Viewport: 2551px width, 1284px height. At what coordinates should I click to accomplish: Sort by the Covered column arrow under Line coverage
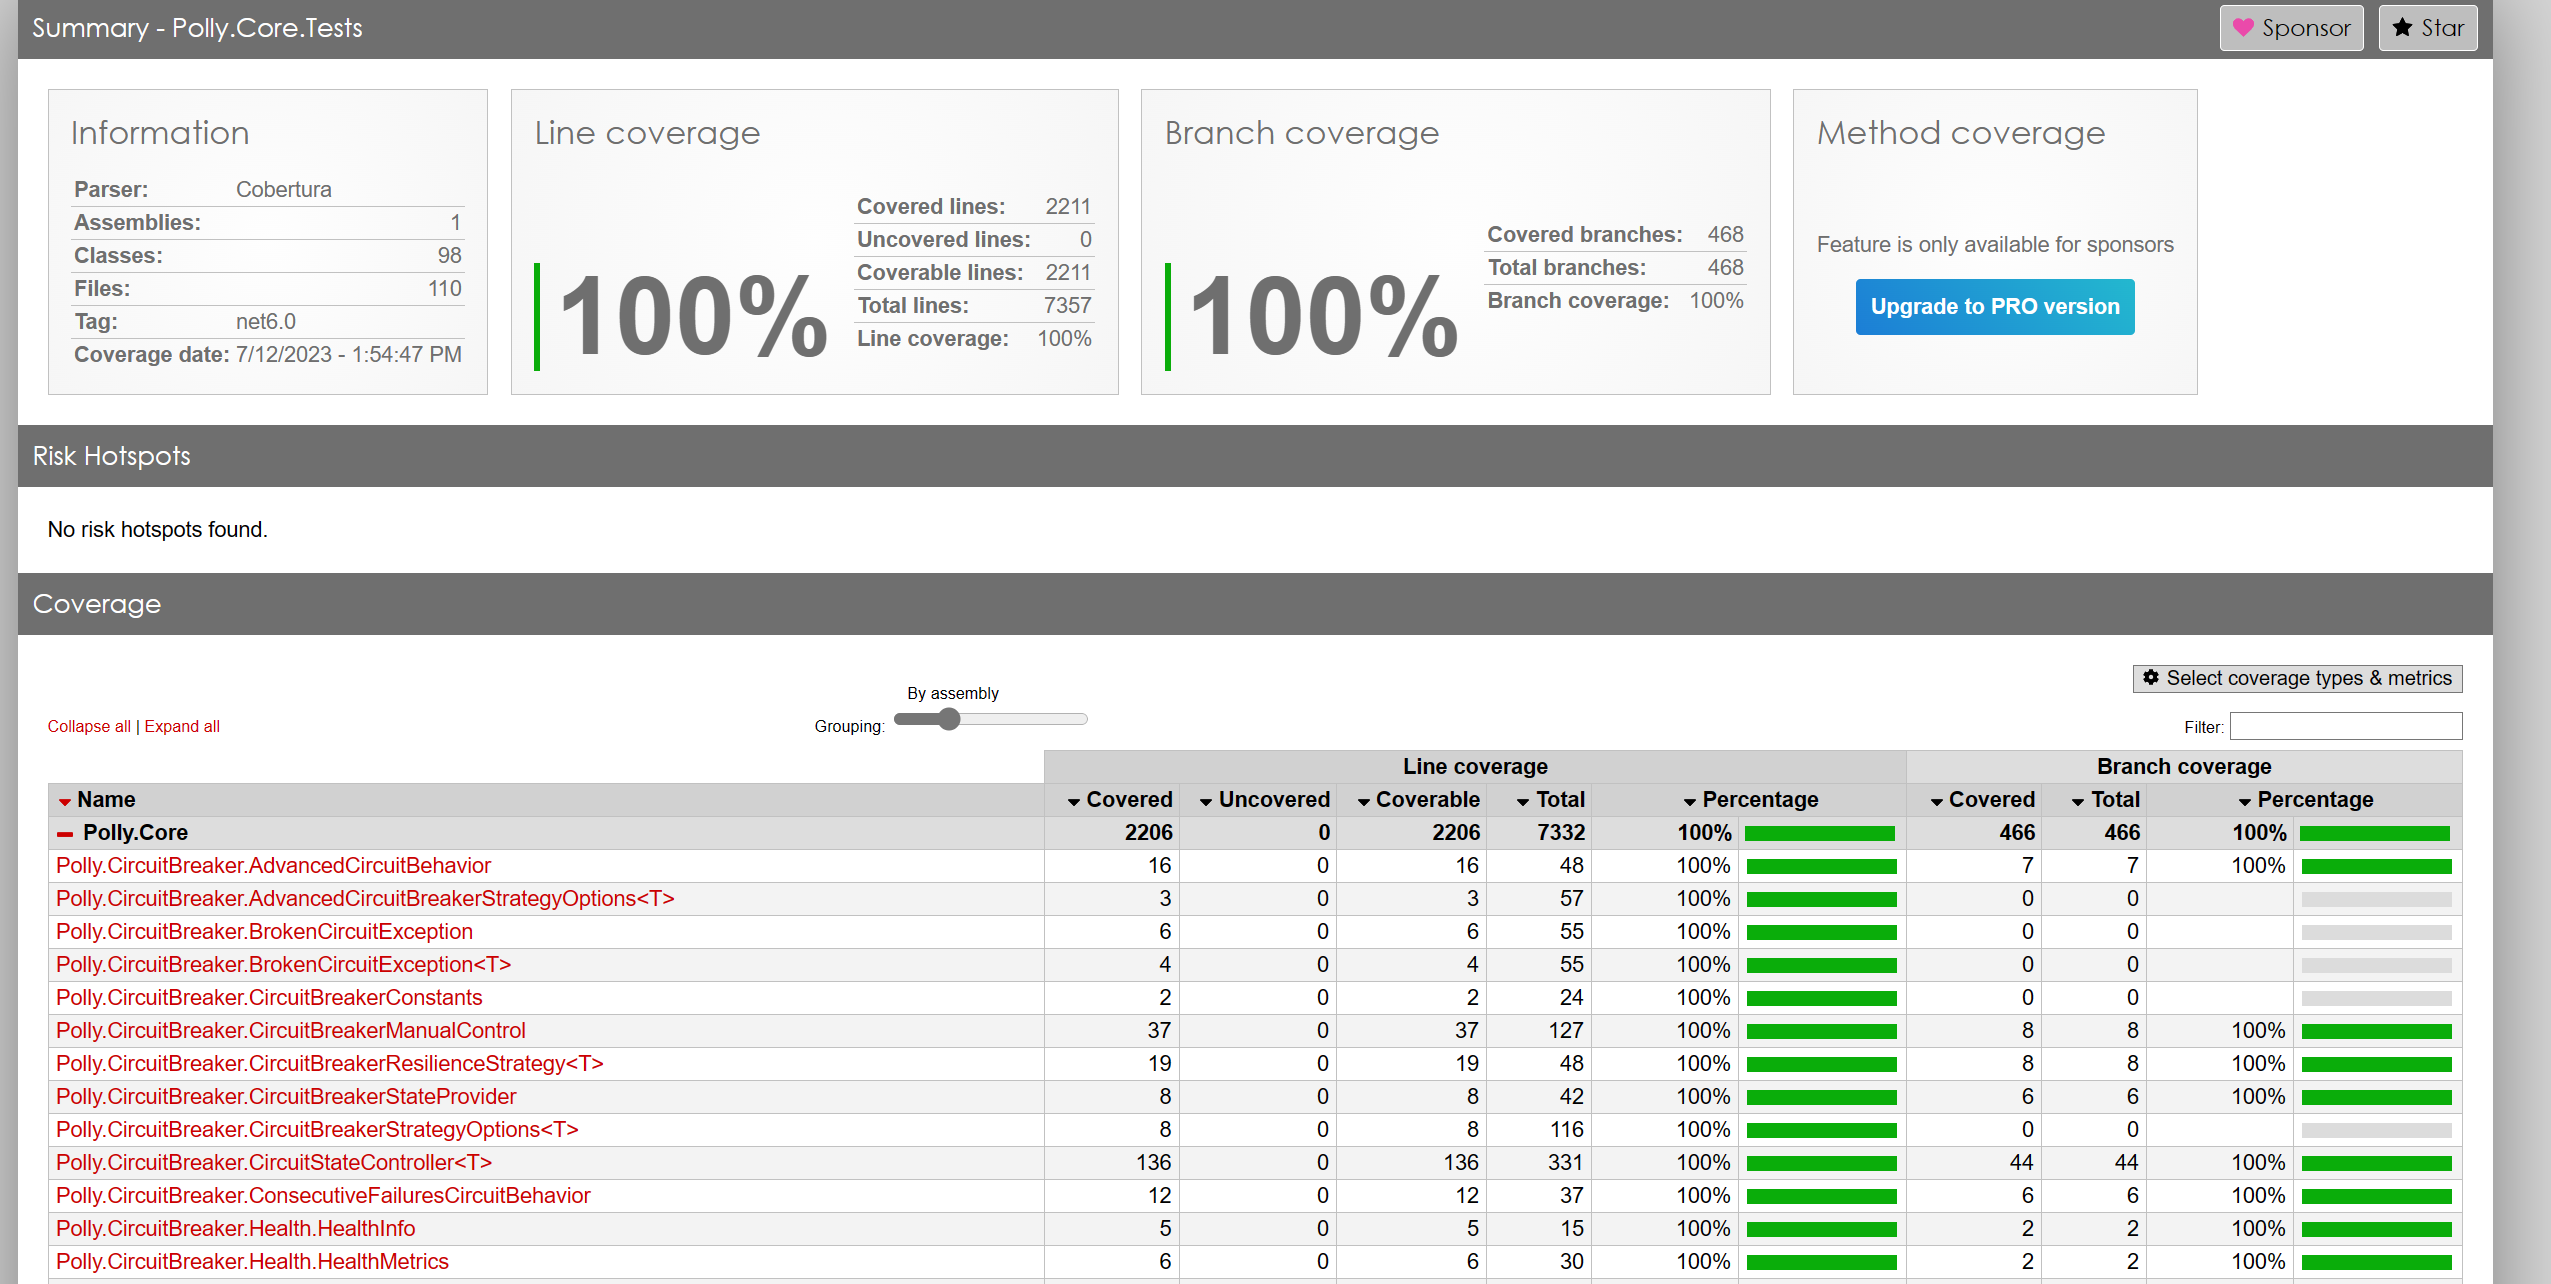point(1075,800)
